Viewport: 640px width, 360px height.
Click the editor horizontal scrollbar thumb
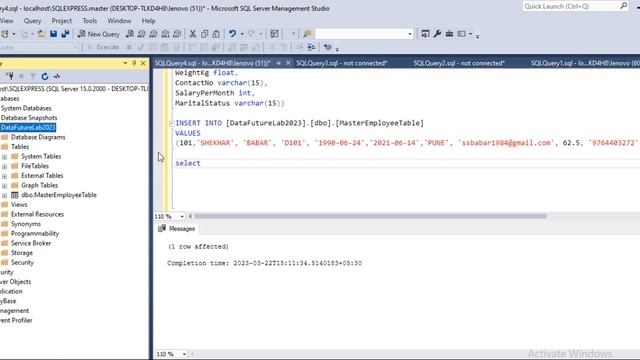coord(371,216)
